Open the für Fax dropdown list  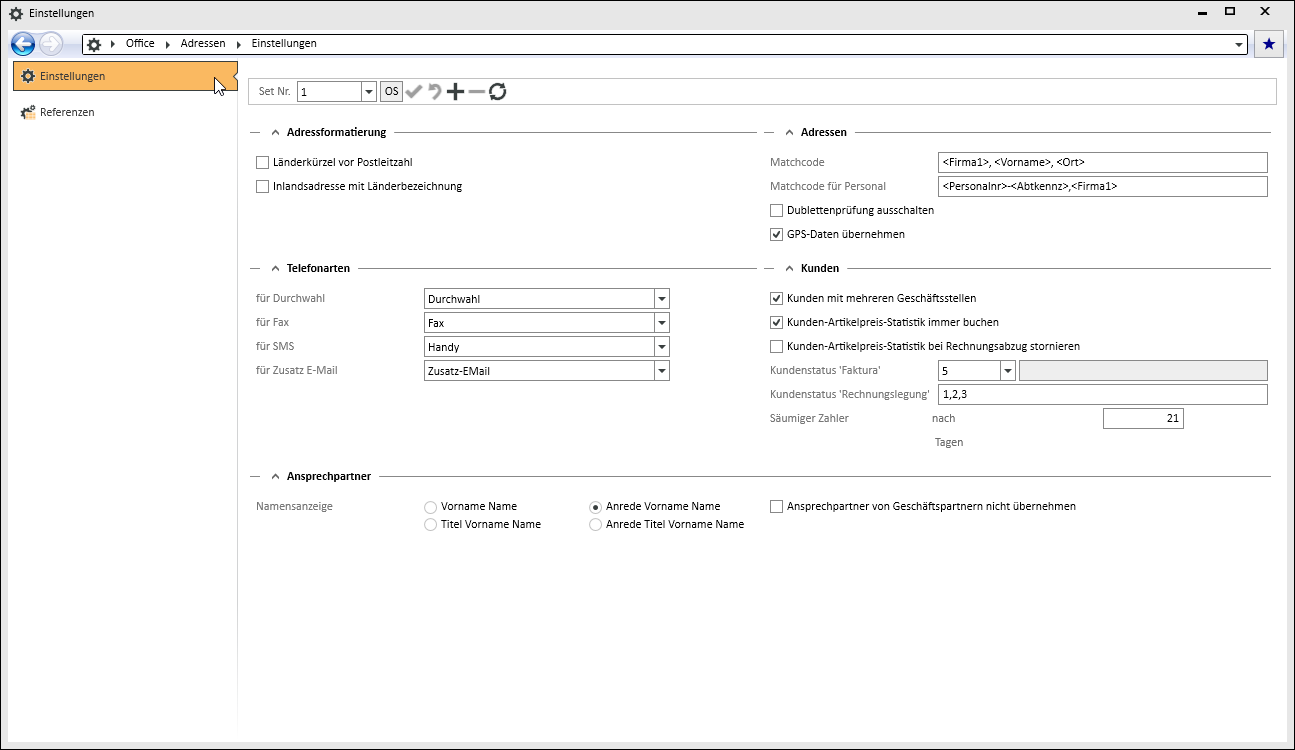pyautogui.click(x=661, y=323)
